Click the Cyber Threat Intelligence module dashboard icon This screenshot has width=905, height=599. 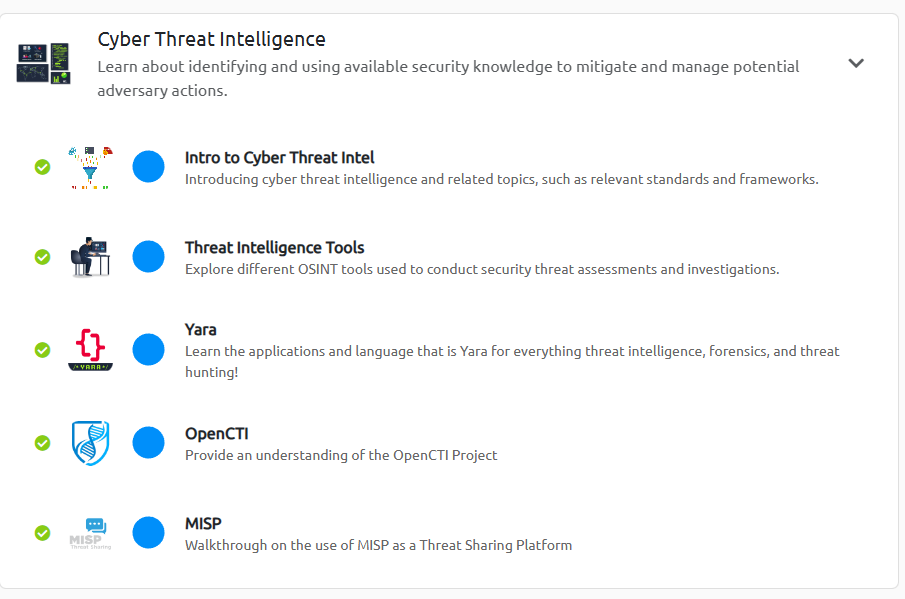pyautogui.click(x=43, y=63)
